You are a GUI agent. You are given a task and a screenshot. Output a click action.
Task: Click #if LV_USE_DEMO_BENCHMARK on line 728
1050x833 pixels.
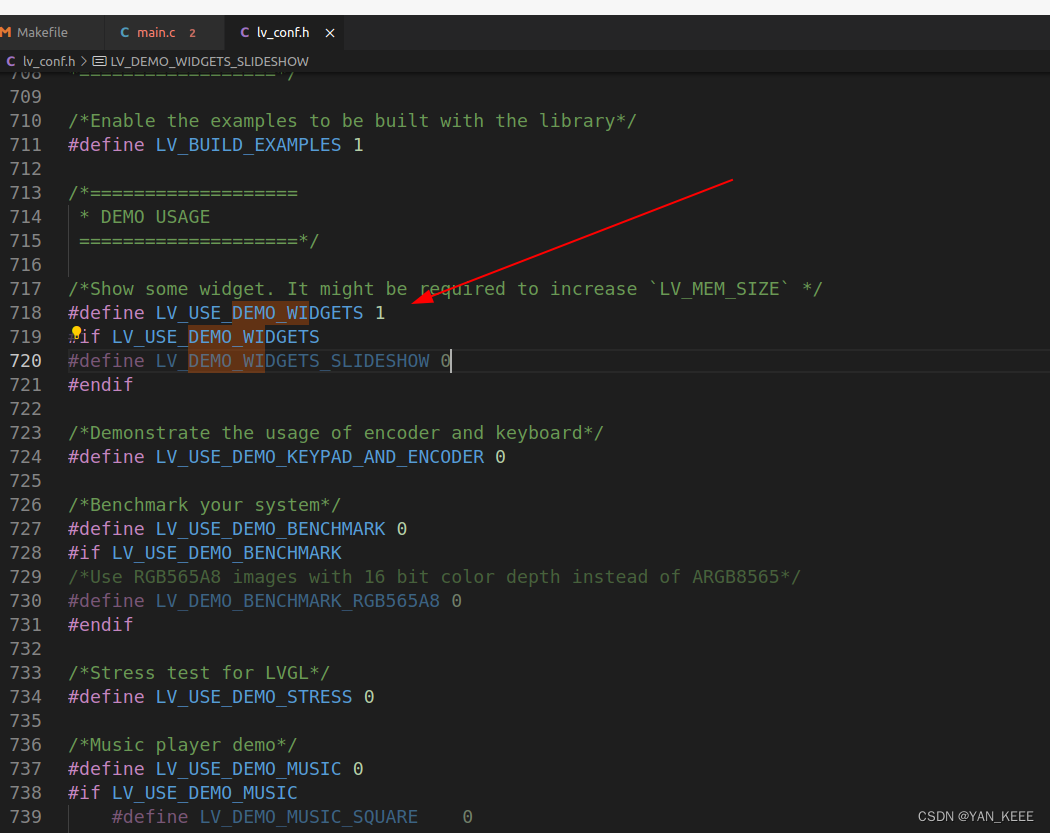click(205, 553)
